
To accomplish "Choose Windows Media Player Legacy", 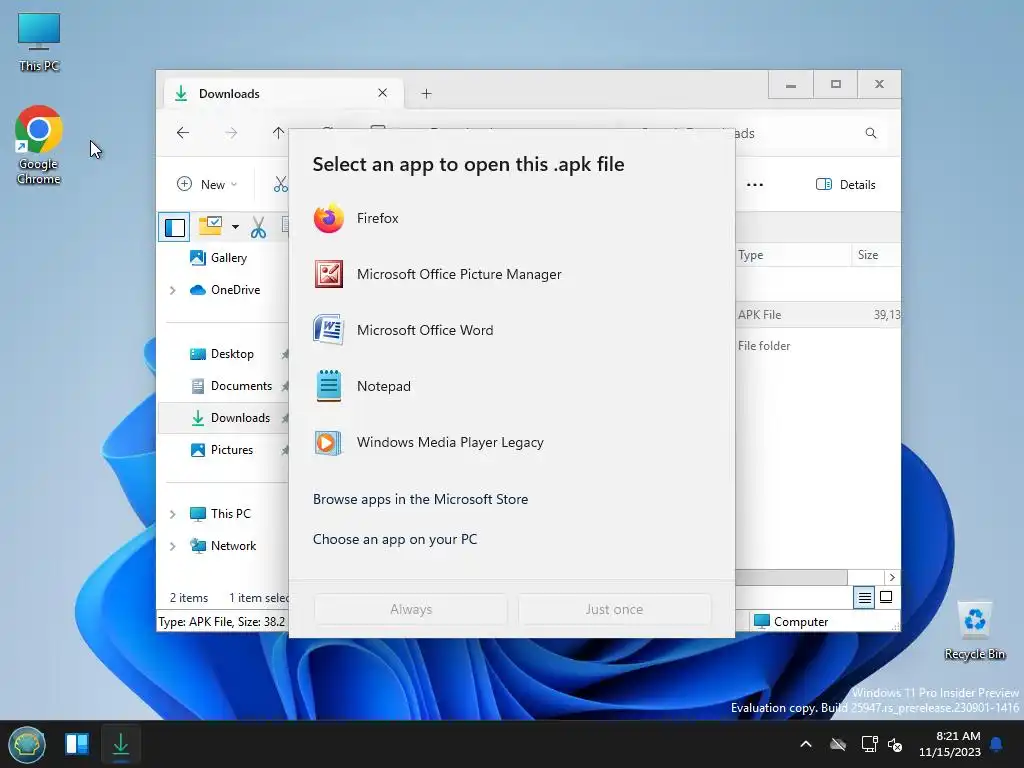I will click(x=511, y=442).
